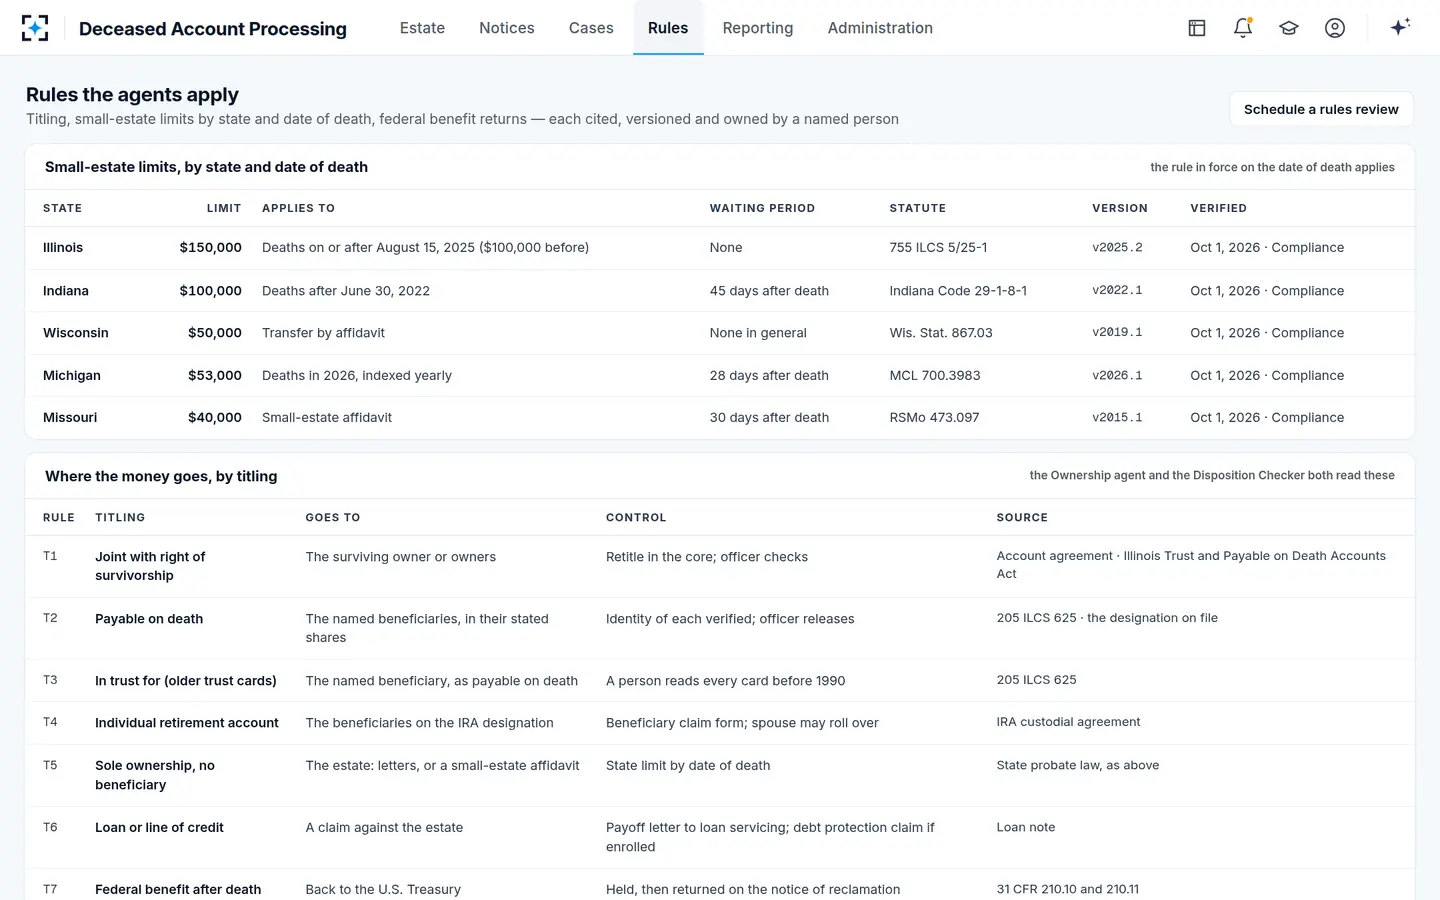Click the $150,000 limit value
Image resolution: width=1440 pixels, height=900 pixels.
click(x=211, y=248)
